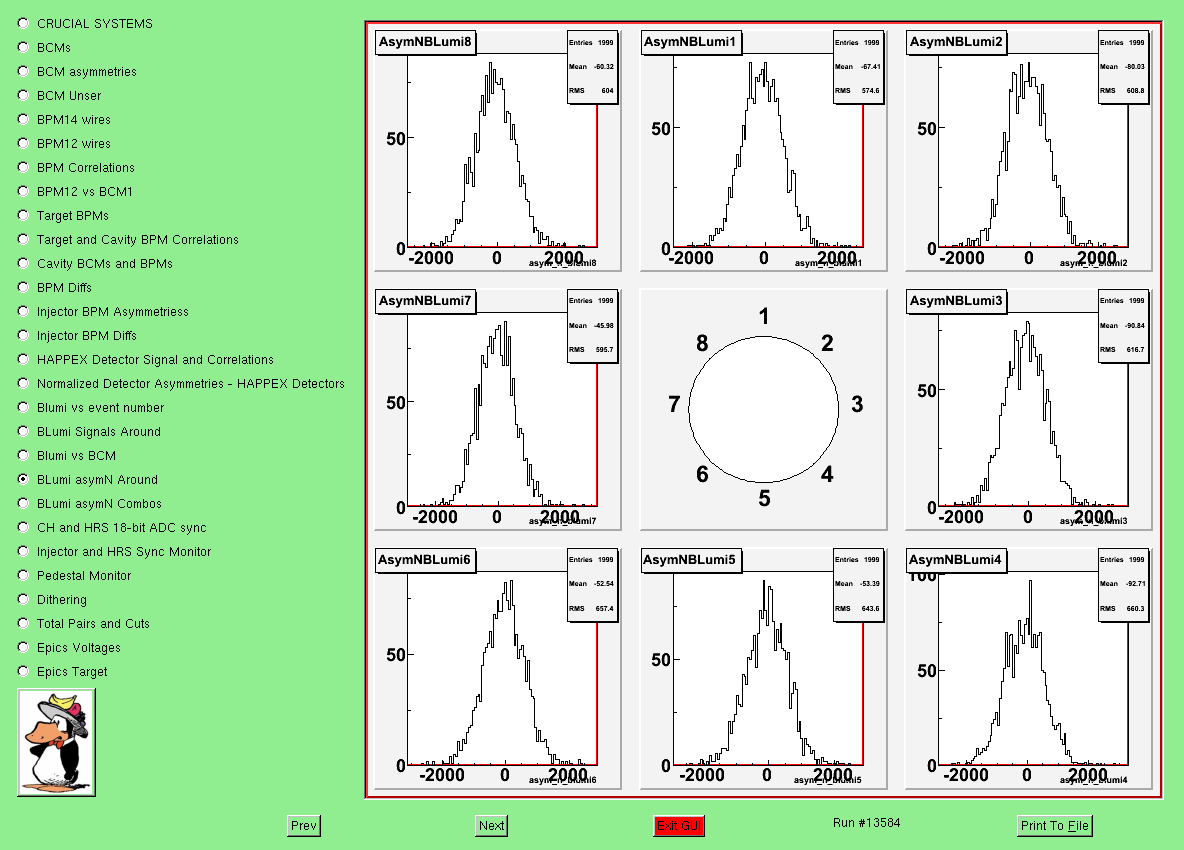Open Target and Cavity BPM Correlations
This screenshot has width=1184, height=850.
[23, 239]
